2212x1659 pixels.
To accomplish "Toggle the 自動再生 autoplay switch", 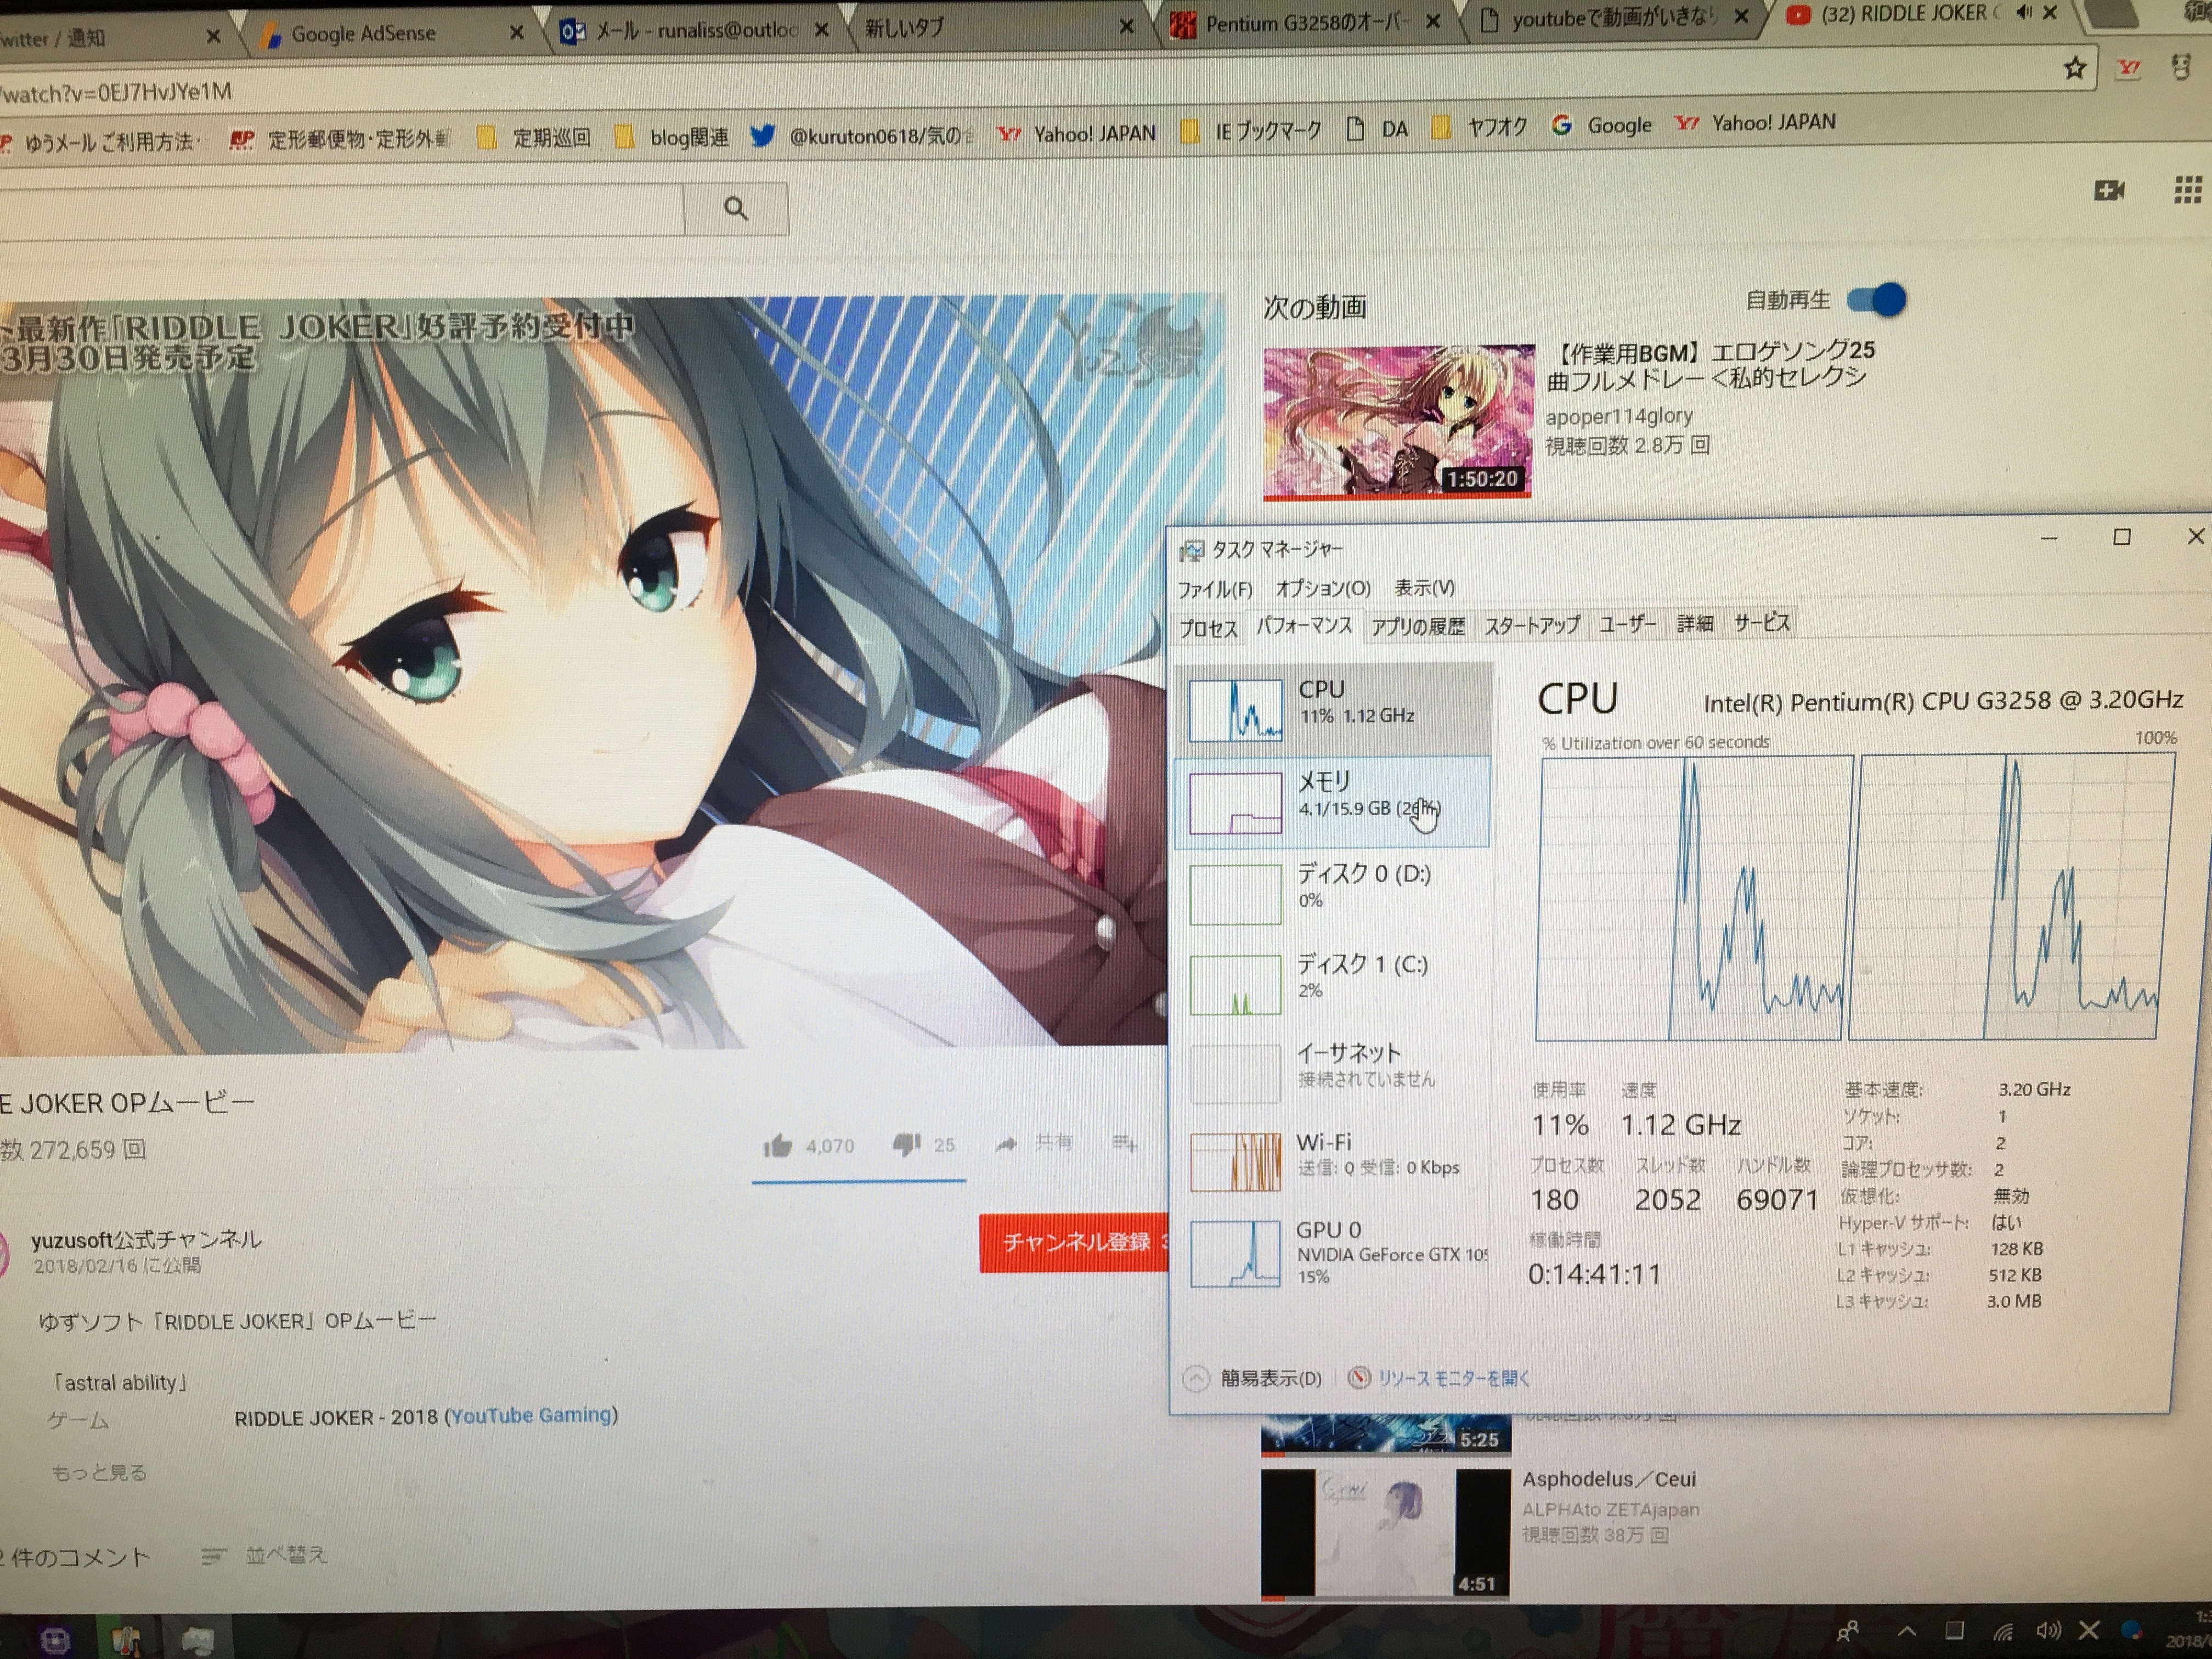I will tap(1876, 299).
